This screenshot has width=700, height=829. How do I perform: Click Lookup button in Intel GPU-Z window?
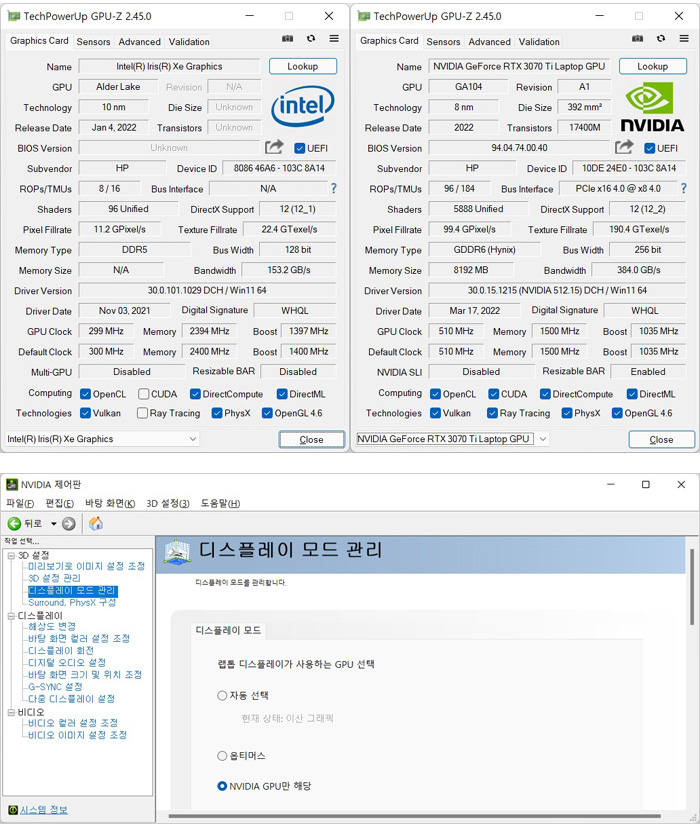tap(302, 66)
